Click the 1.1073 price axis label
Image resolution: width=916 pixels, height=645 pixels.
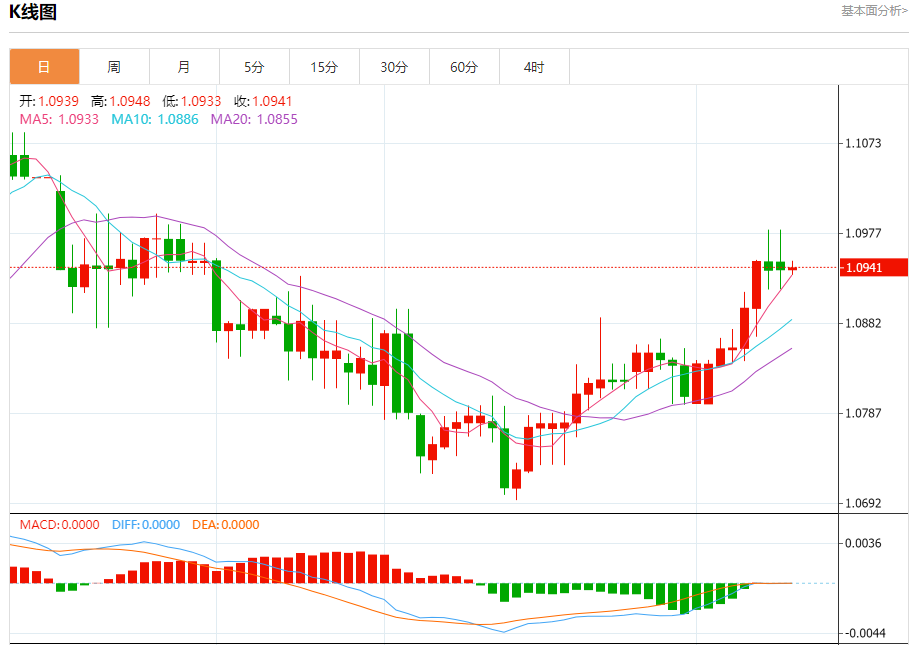click(x=863, y=143)
